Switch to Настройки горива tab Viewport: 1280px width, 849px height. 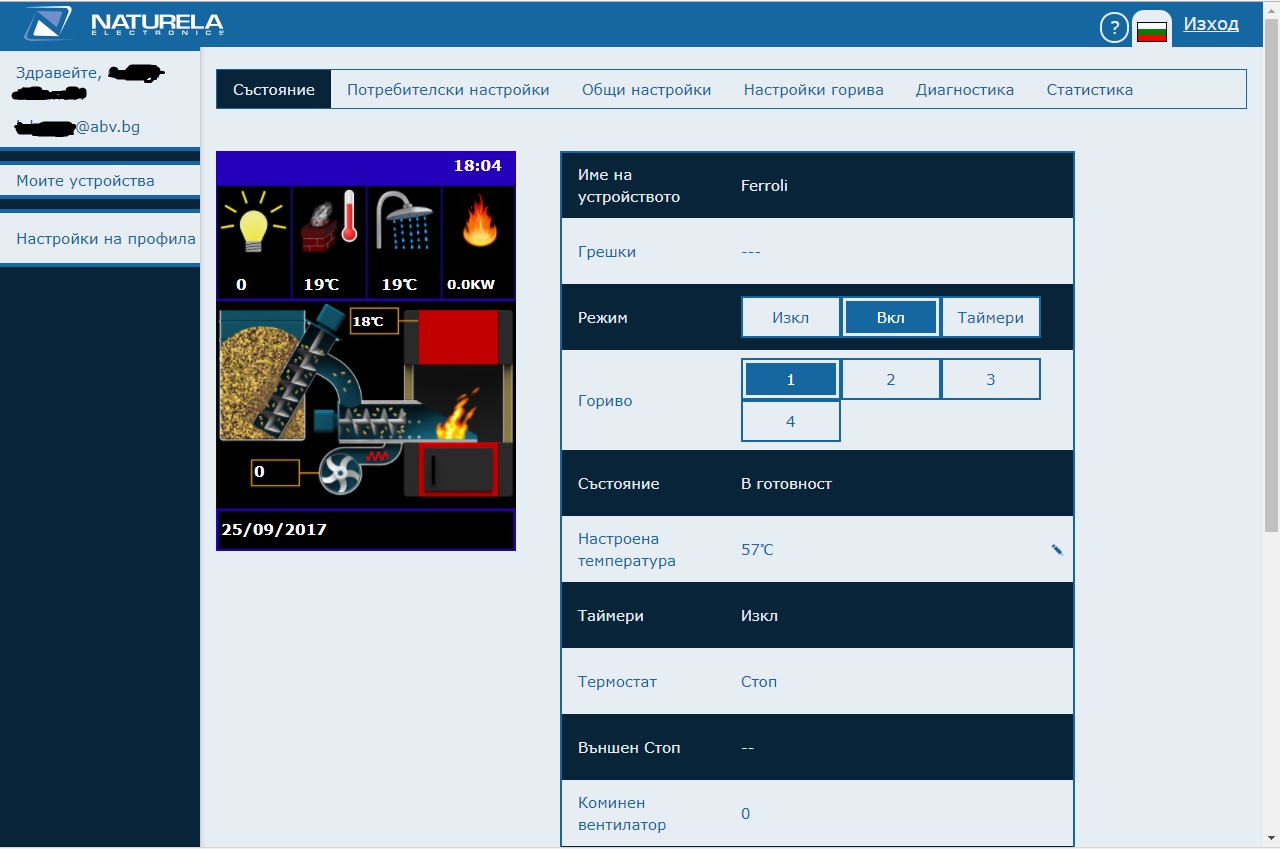click(813, 90)
